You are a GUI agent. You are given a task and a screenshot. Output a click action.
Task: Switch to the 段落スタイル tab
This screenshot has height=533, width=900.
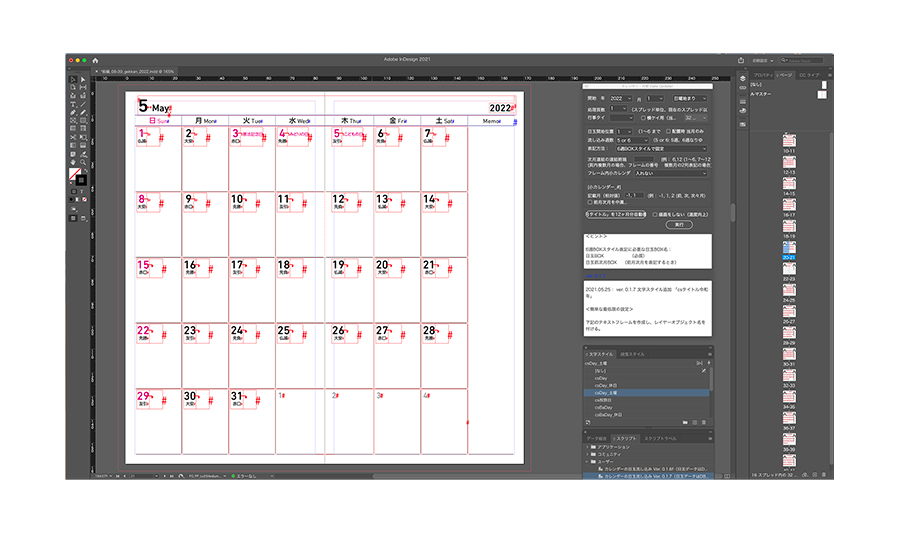pyautogui.click(x=633, y=355)
